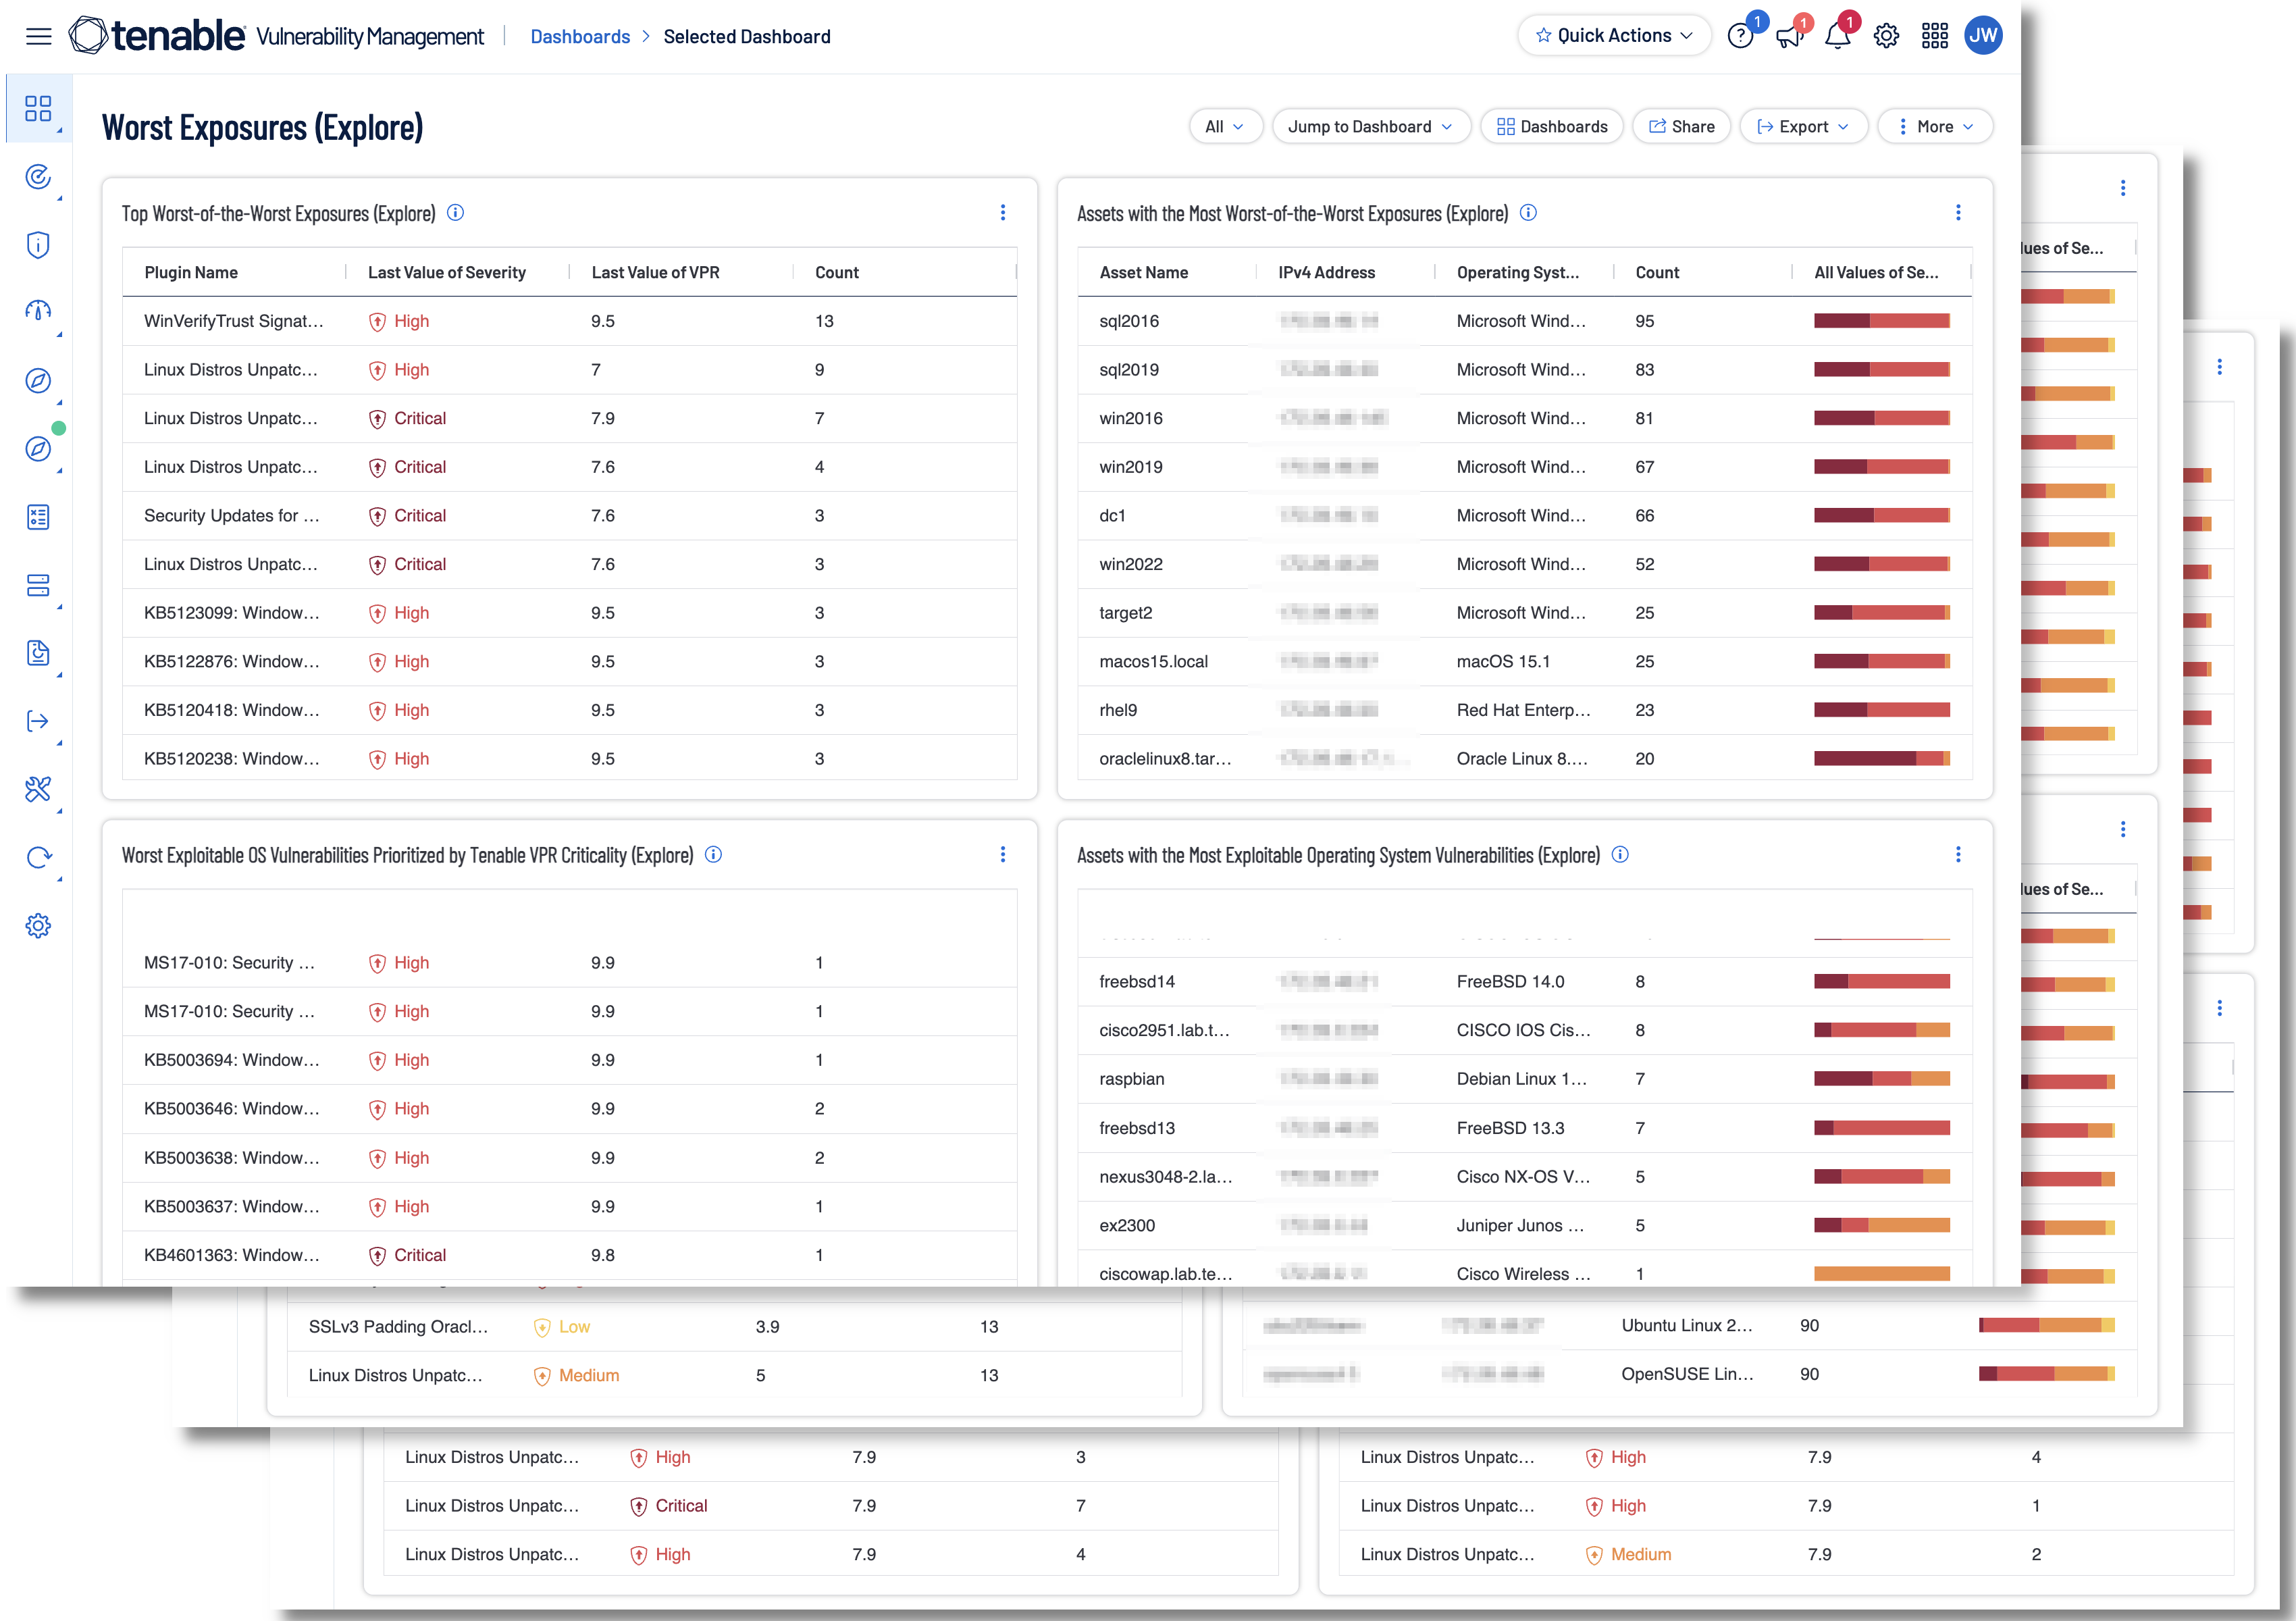Open the announcements megaphone icon
This screenshot has width=2296, height=1621.
click(x=1789, y=37)
